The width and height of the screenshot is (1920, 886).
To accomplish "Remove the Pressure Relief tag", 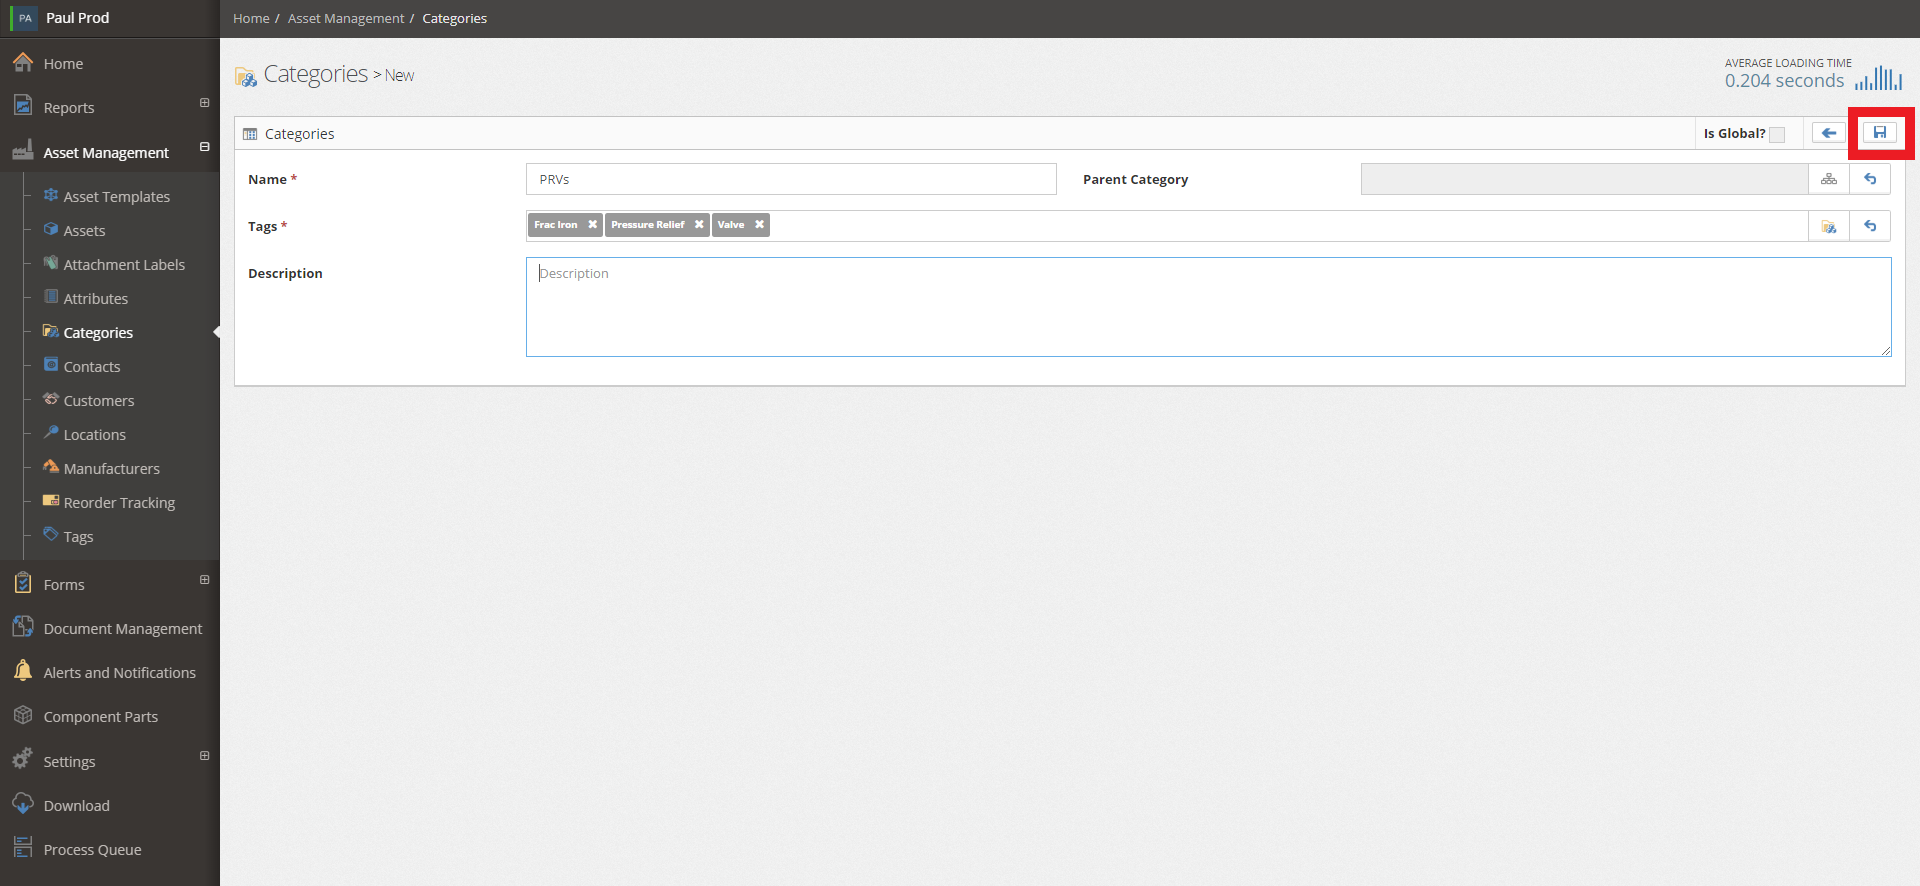I will coord(699,225).
